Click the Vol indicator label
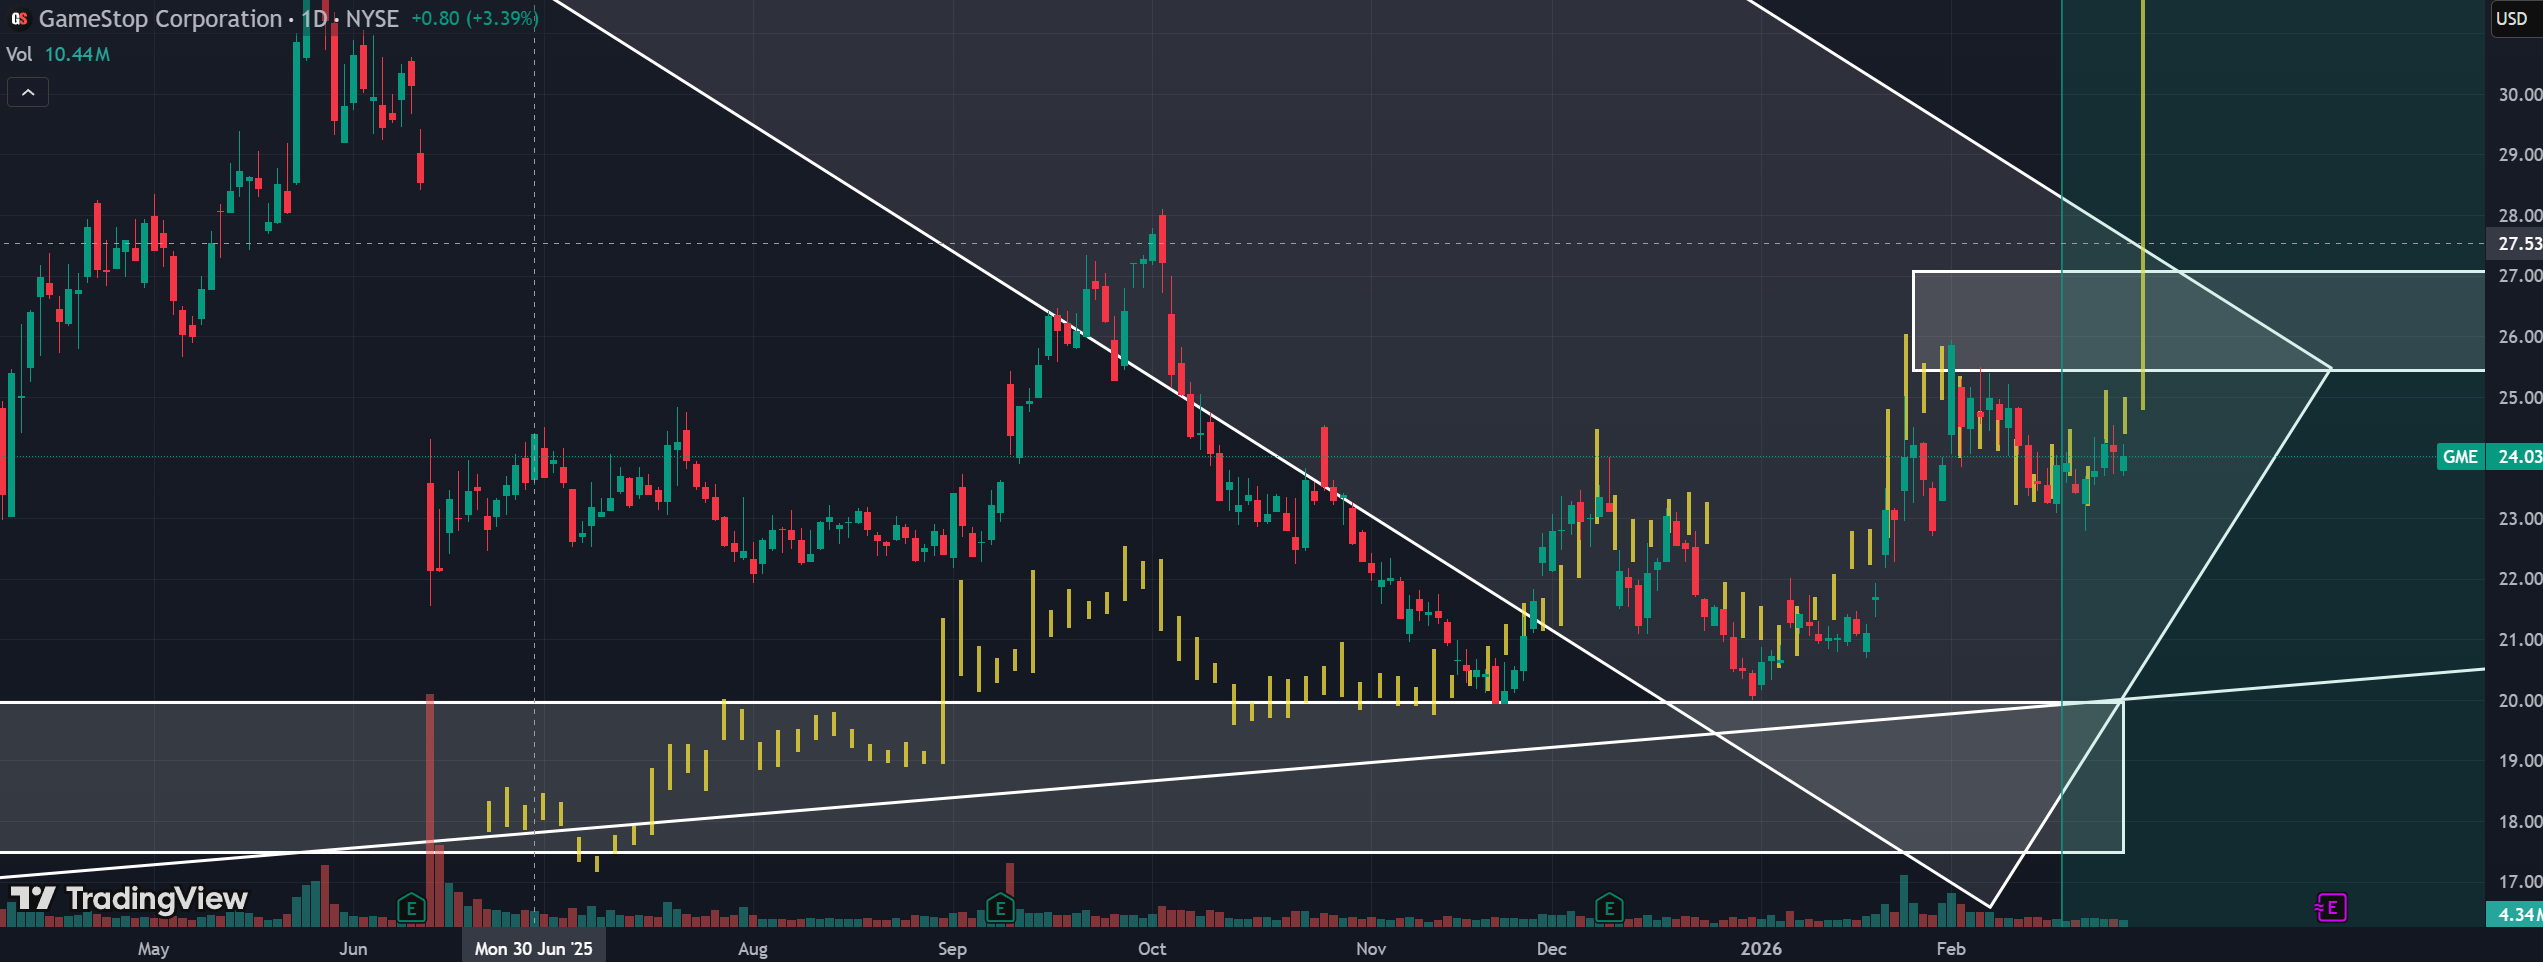The height and width of the screenshot is (962, 2543). pyautogui.click(x=19, y=54)
